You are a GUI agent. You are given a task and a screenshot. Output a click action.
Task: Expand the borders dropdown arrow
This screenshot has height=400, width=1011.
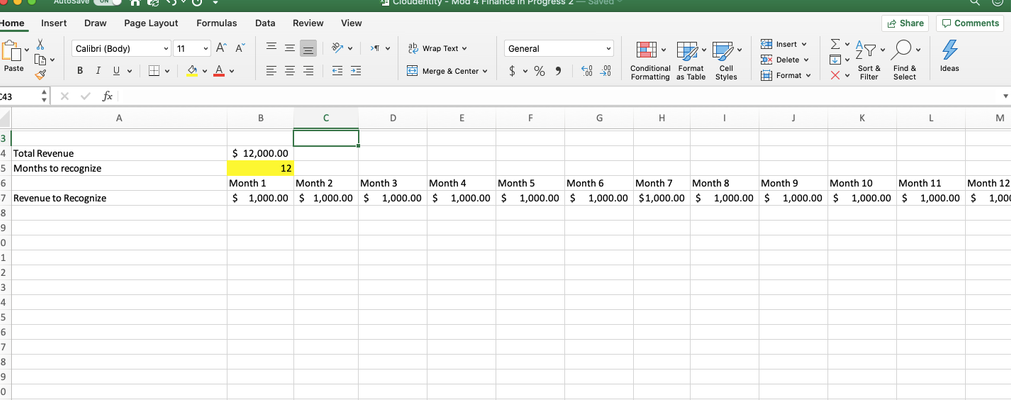[x=168, y=71]
